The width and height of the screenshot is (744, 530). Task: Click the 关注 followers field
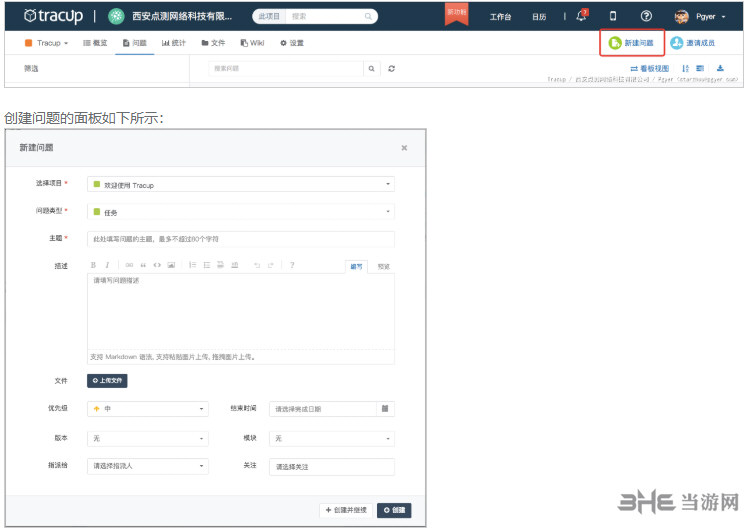[332, 467]
